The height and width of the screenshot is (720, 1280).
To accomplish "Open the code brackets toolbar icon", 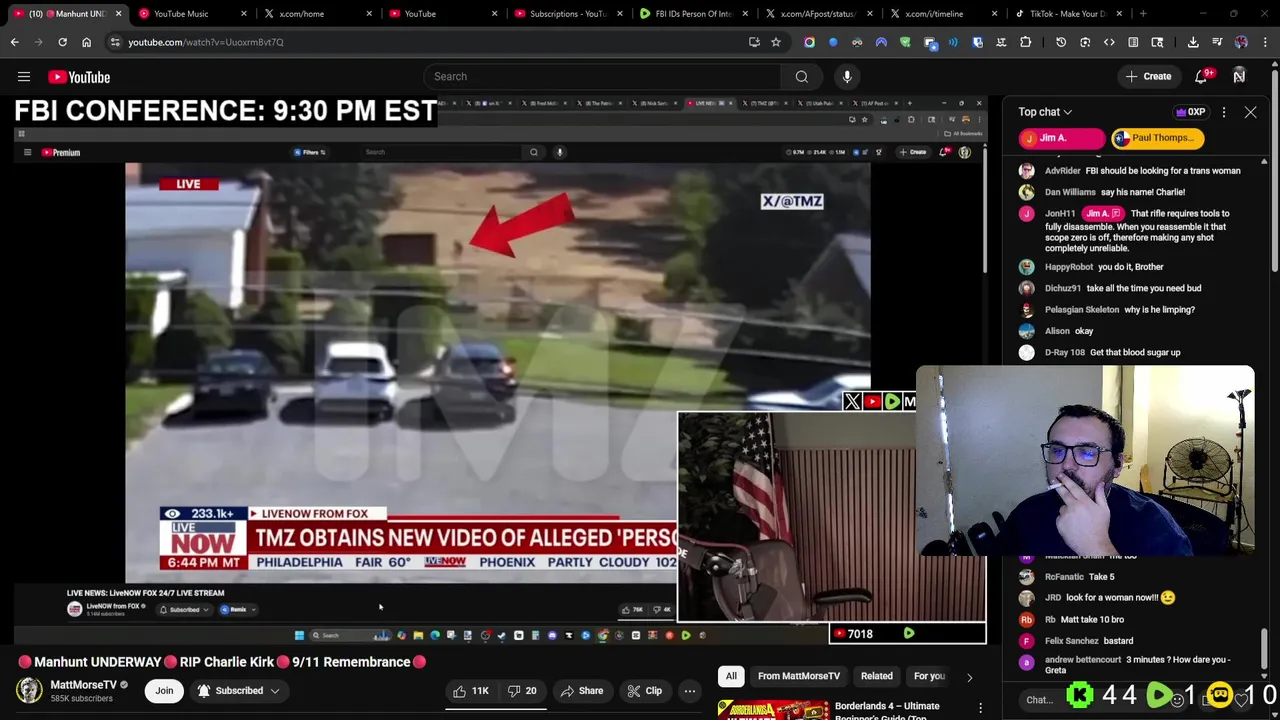I will click(x=1109, y=42).
